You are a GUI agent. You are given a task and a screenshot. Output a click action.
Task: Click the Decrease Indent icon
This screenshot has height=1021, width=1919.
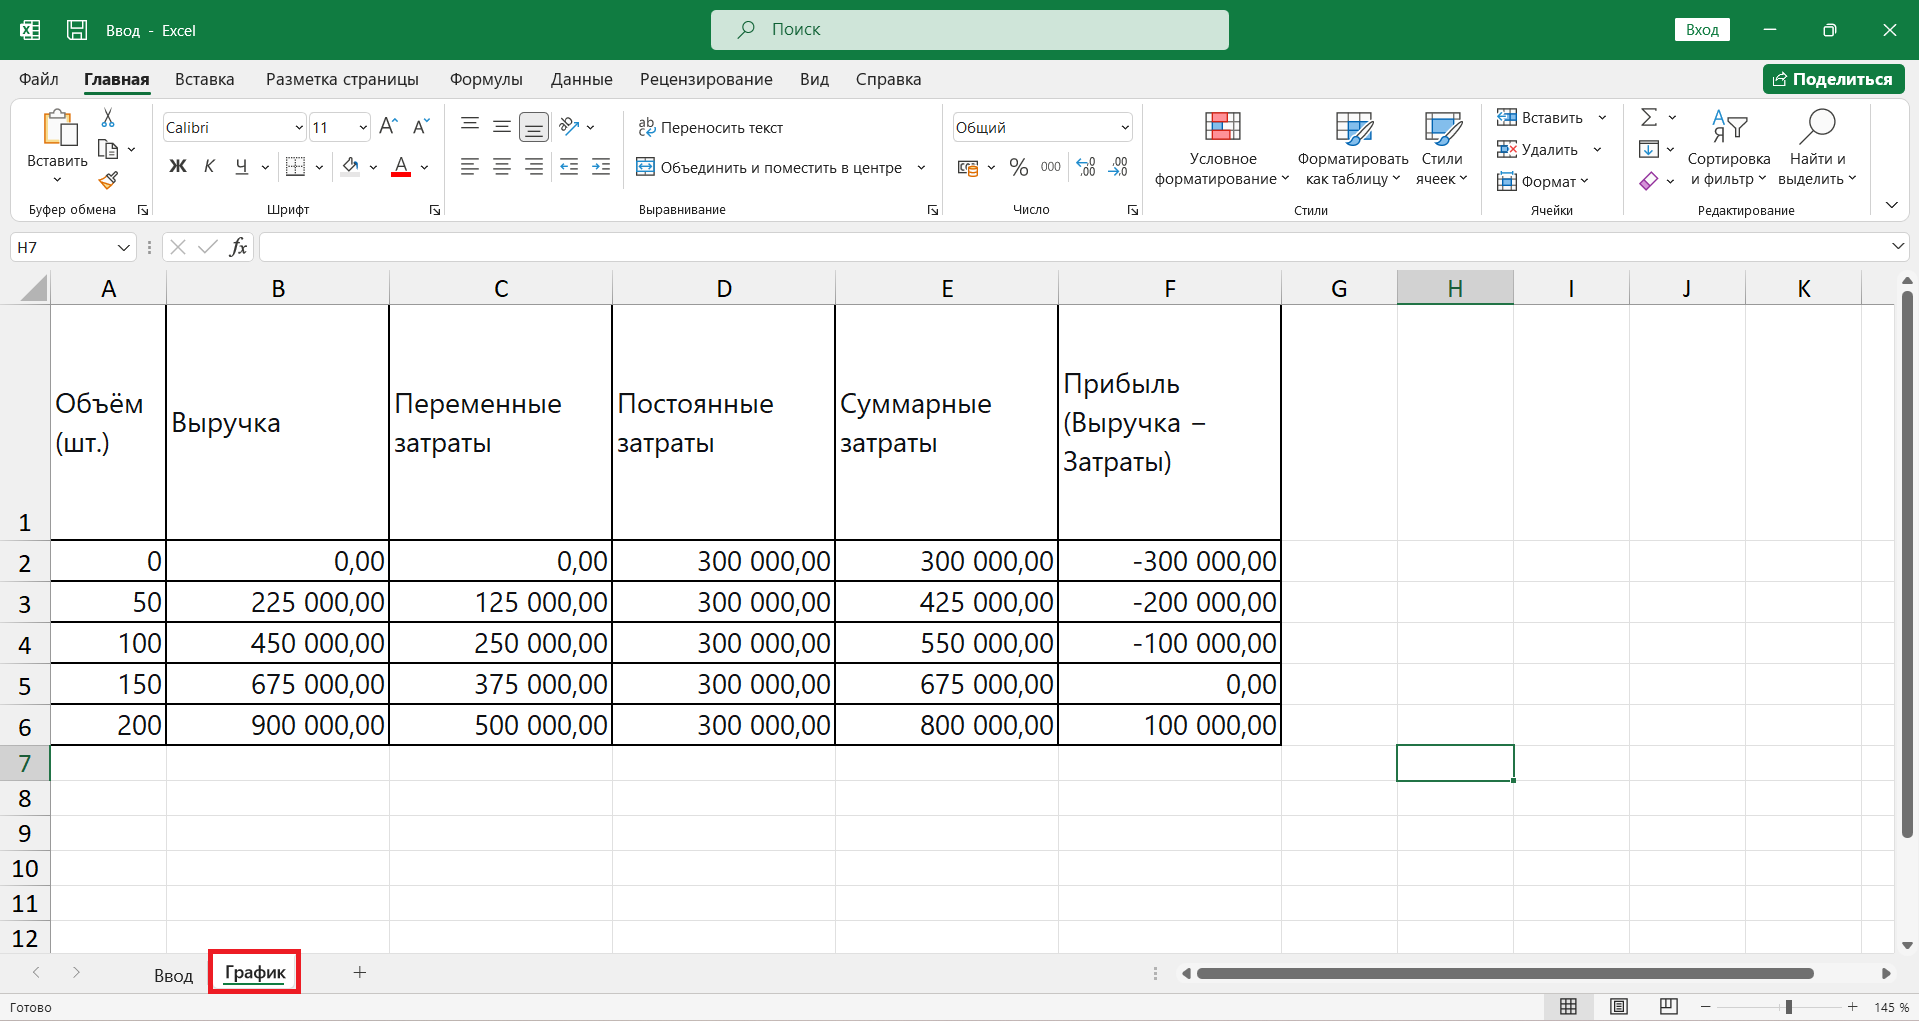[569, 167]
